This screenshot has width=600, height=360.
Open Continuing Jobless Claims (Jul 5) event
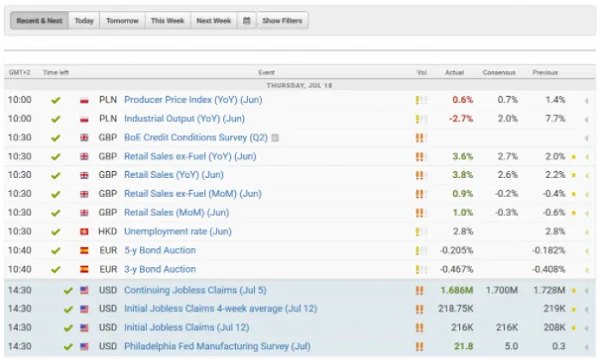[x=195, y=290]
